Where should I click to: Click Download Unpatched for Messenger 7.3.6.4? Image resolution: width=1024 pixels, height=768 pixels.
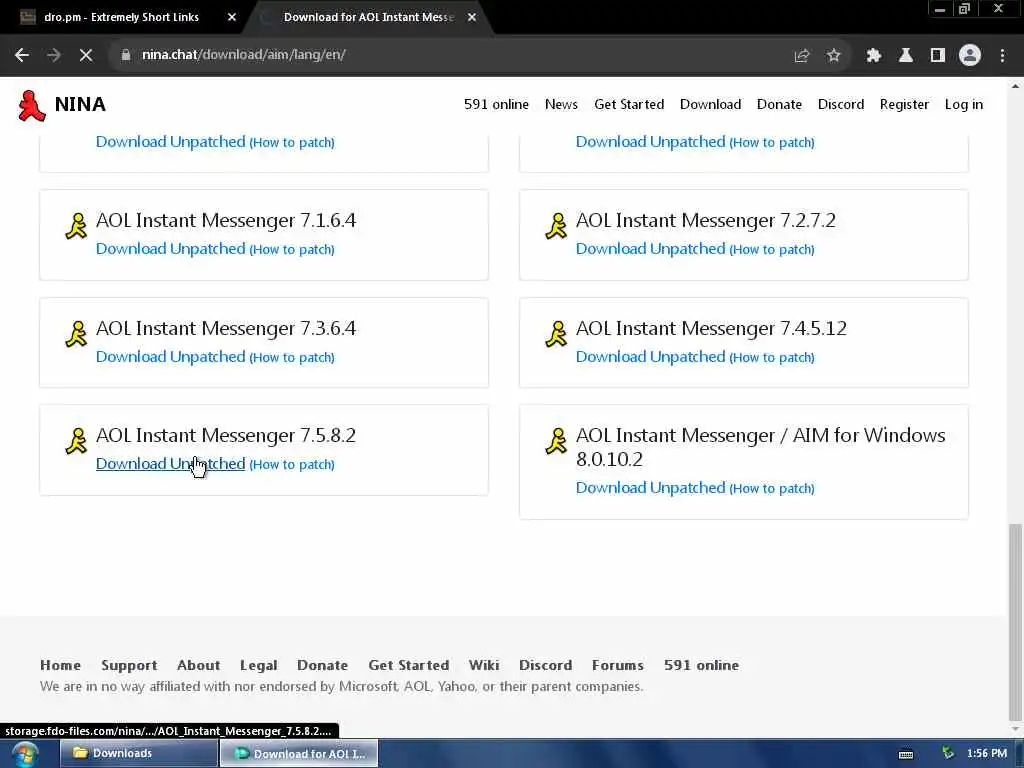click(x=170, y=357)
